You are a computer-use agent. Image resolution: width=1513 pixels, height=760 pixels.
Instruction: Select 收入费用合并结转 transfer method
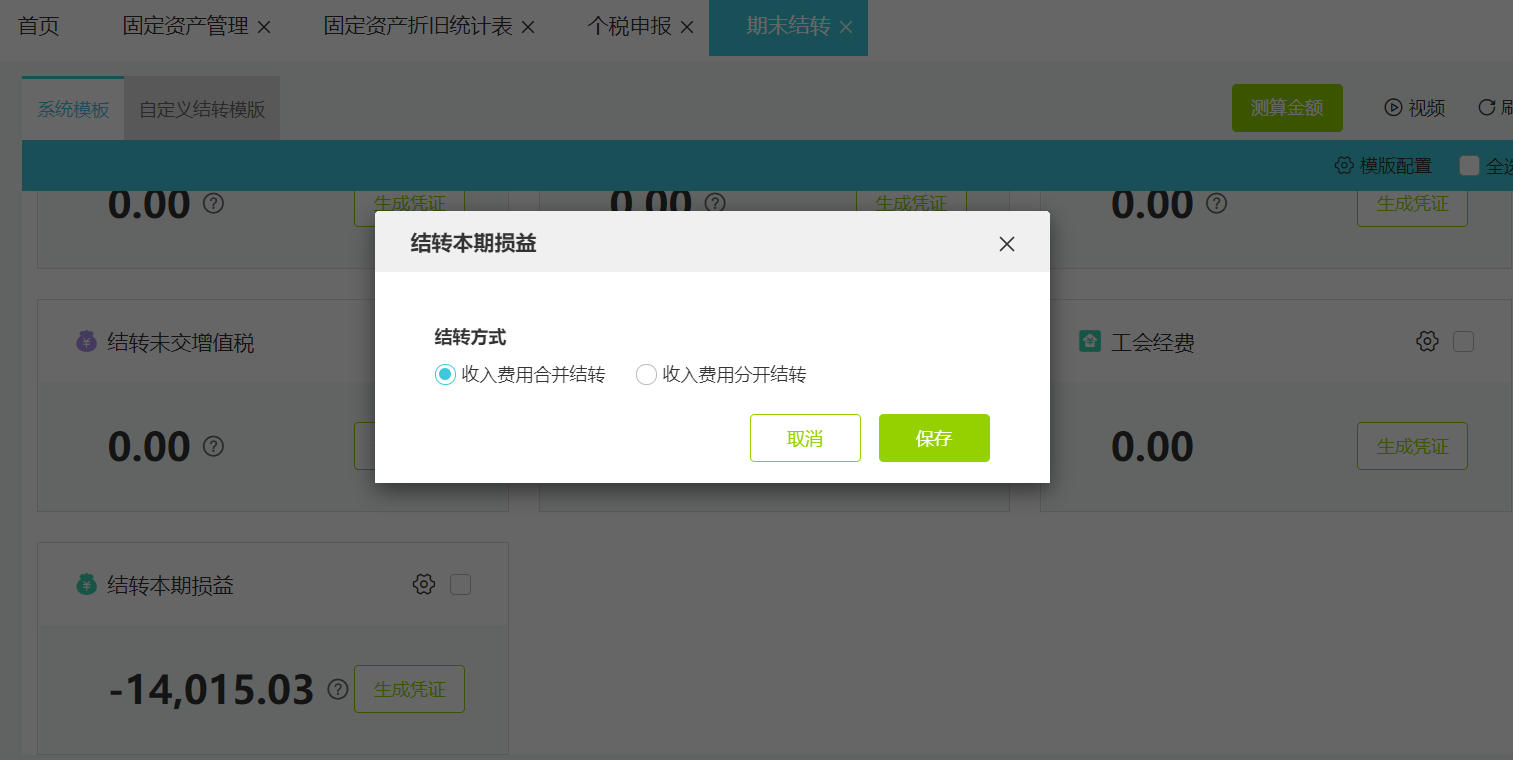[444, 374]
